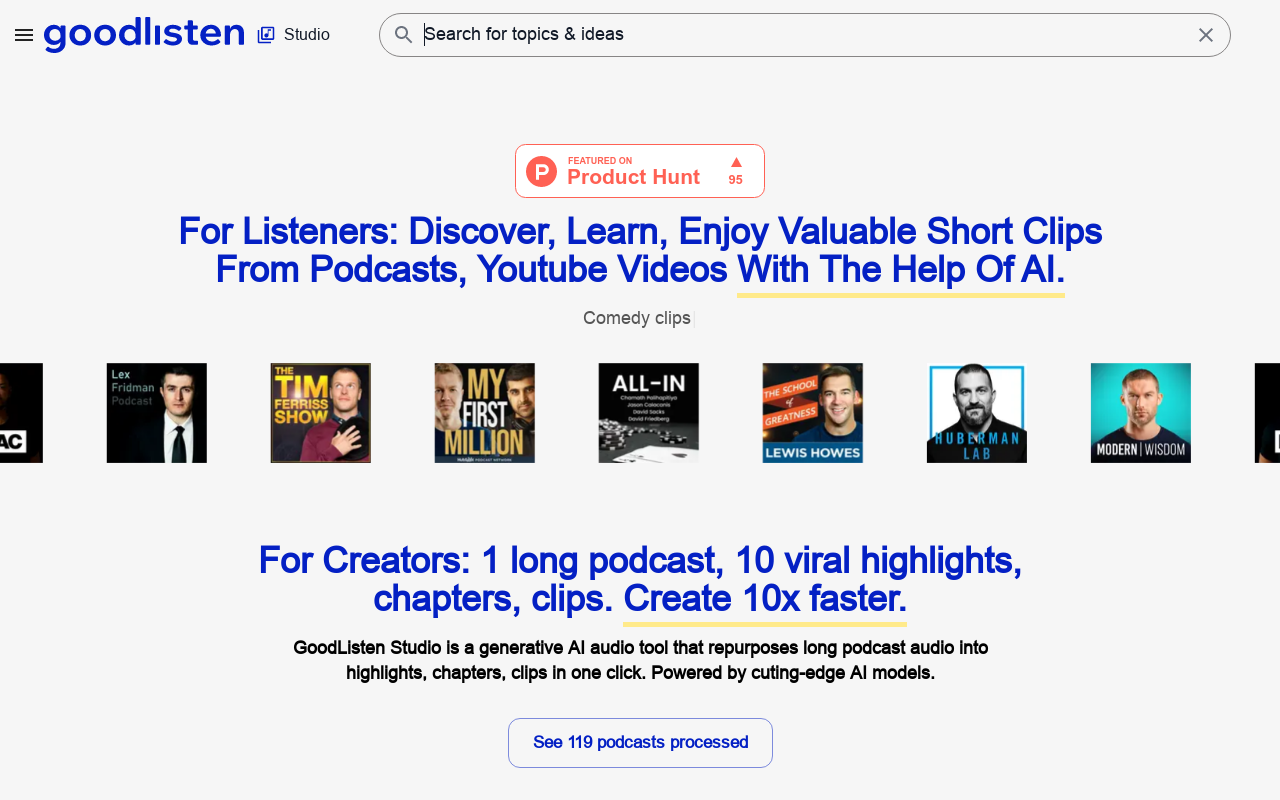Open the My First Million thumbnail
Image resolution: width=1280 pixels, height=800 pixels.
[485, 413]
